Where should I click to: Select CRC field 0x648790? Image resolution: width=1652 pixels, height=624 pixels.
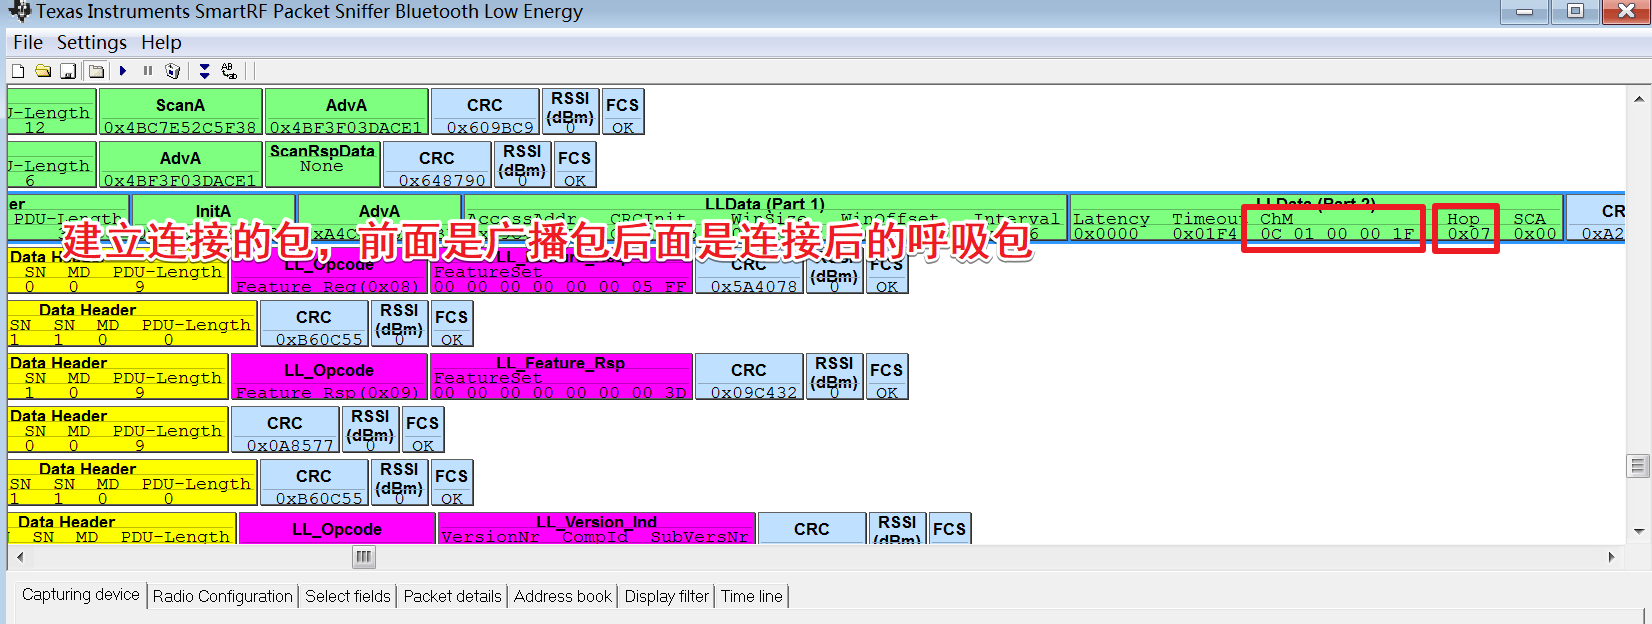[x=437, y=164]
